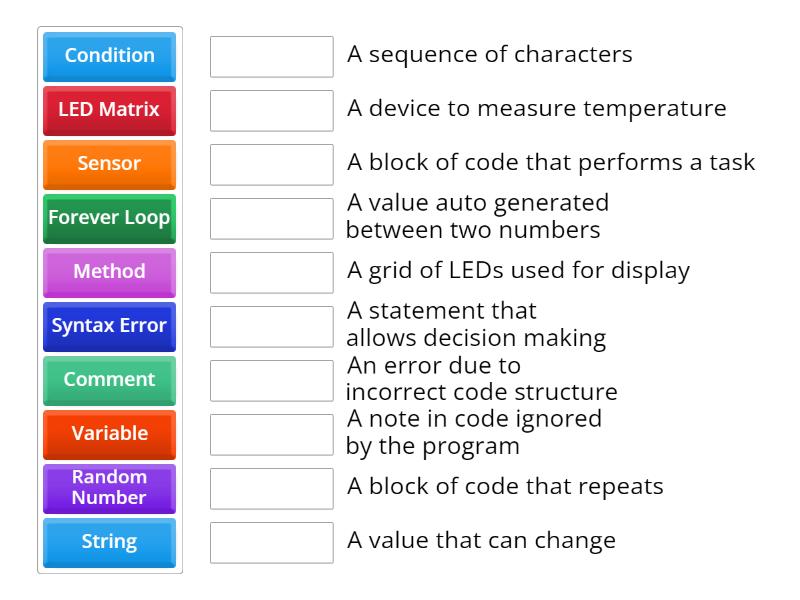800x600 pixels.
Task: Choose box for 'A value auto generated between two numbers'
Action: pyautogui.click(x=271, y=218)
